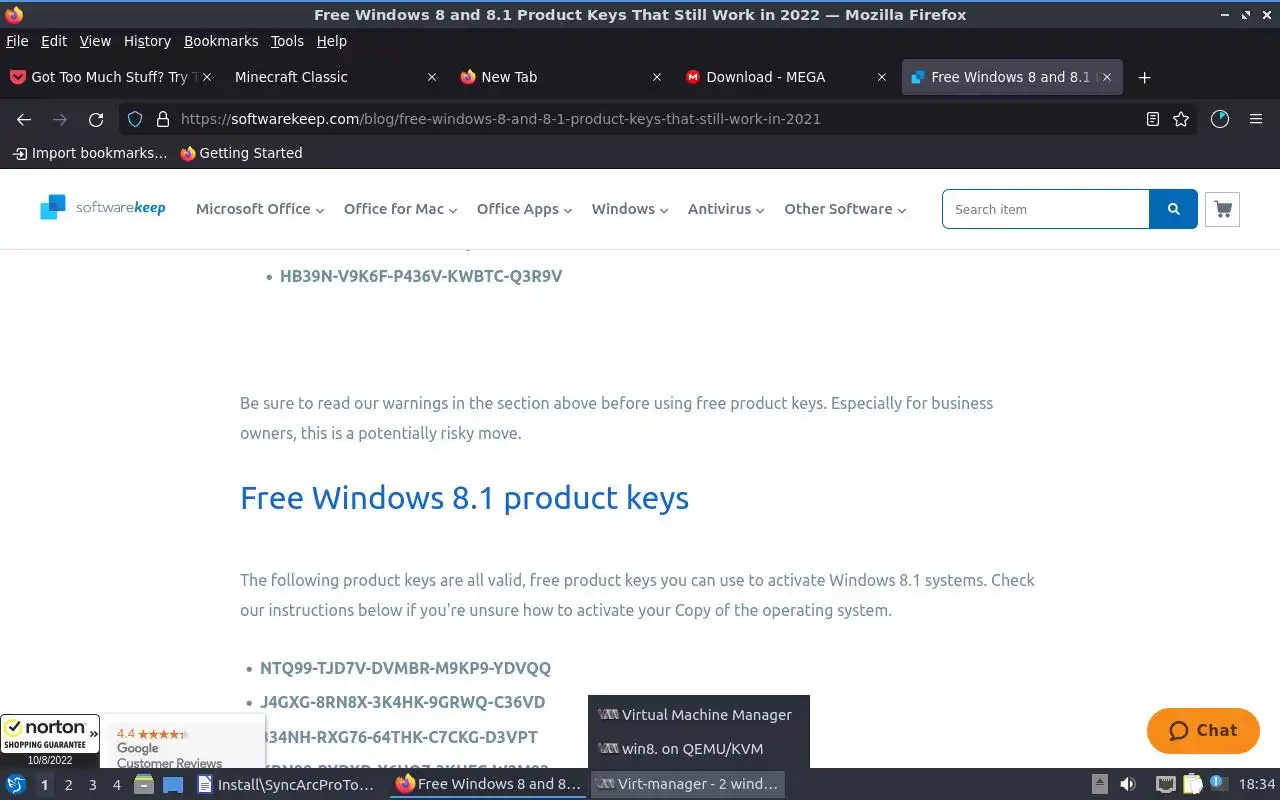Open volume control in system tray

point(1128,784)
